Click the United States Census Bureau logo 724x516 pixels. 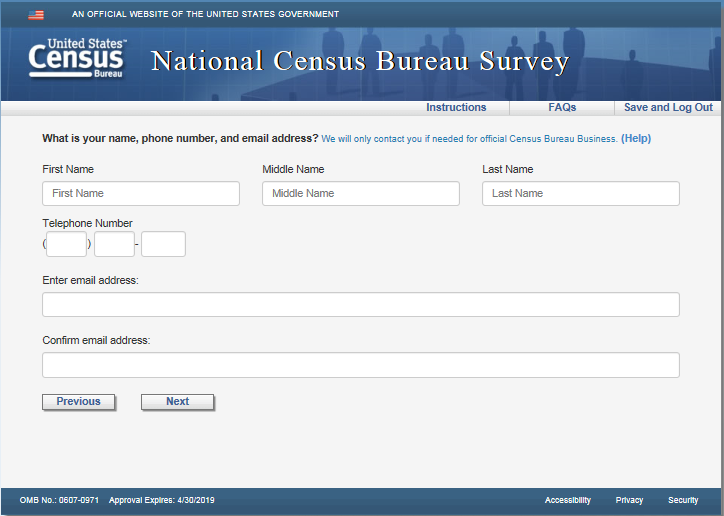(x=78, y=60)
